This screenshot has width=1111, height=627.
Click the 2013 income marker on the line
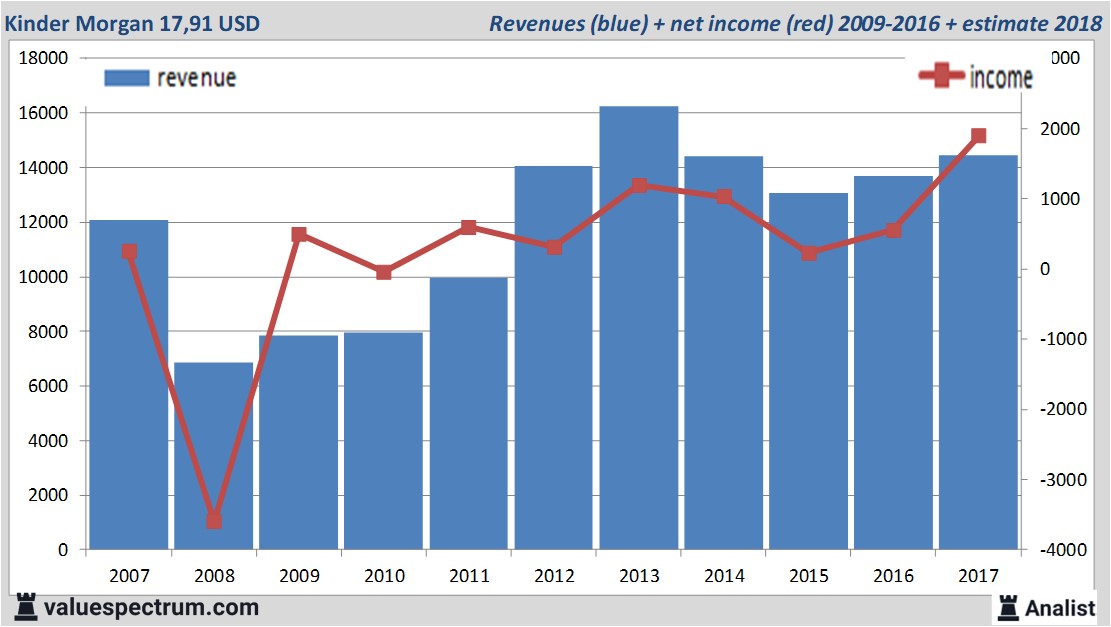pyautogui.click(x=639, y=186)
